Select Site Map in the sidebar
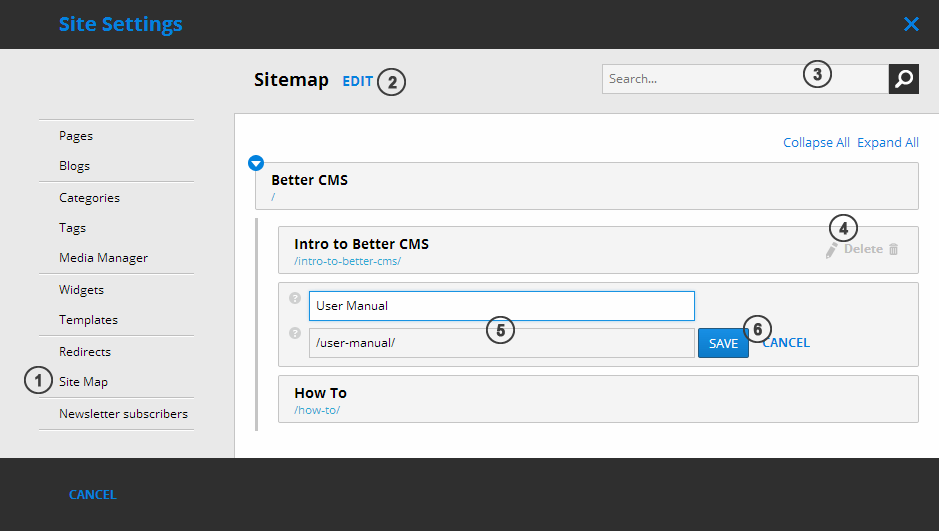The image size is (939, 531). [x=83, y=382]
